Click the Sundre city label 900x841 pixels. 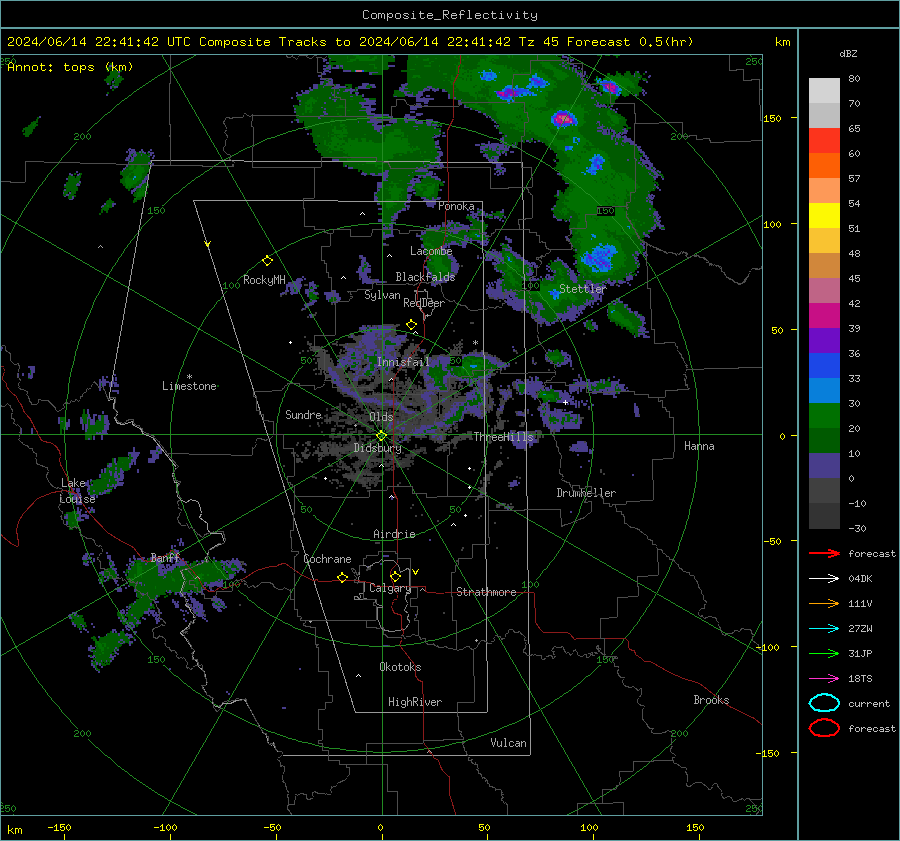tap(303, 414)
